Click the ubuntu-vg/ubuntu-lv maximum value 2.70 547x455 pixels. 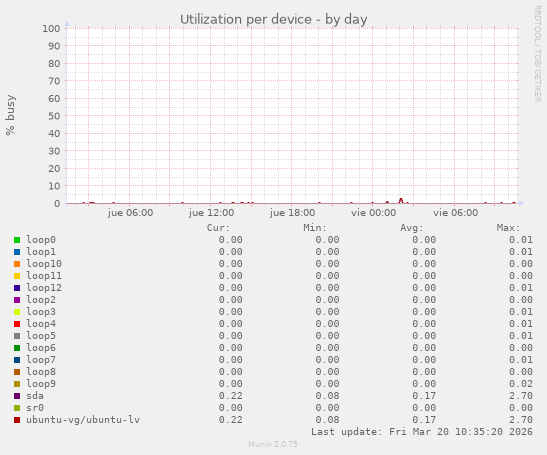[520, 419]
